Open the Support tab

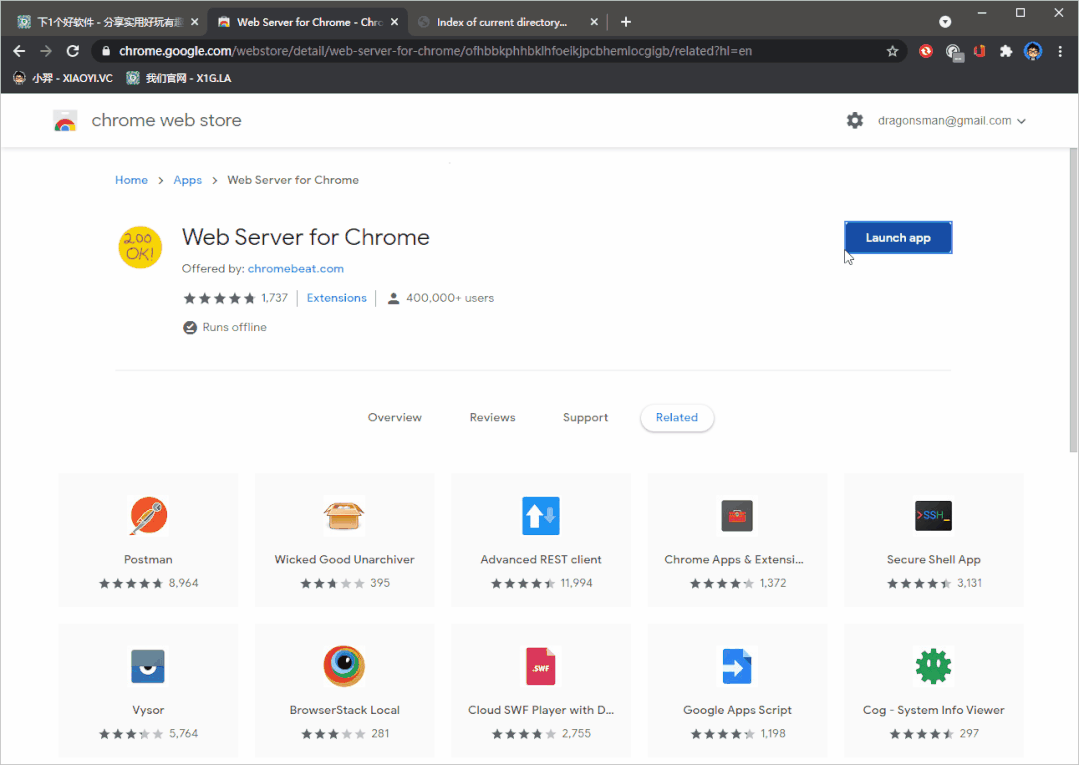click(x=585, y=418)
